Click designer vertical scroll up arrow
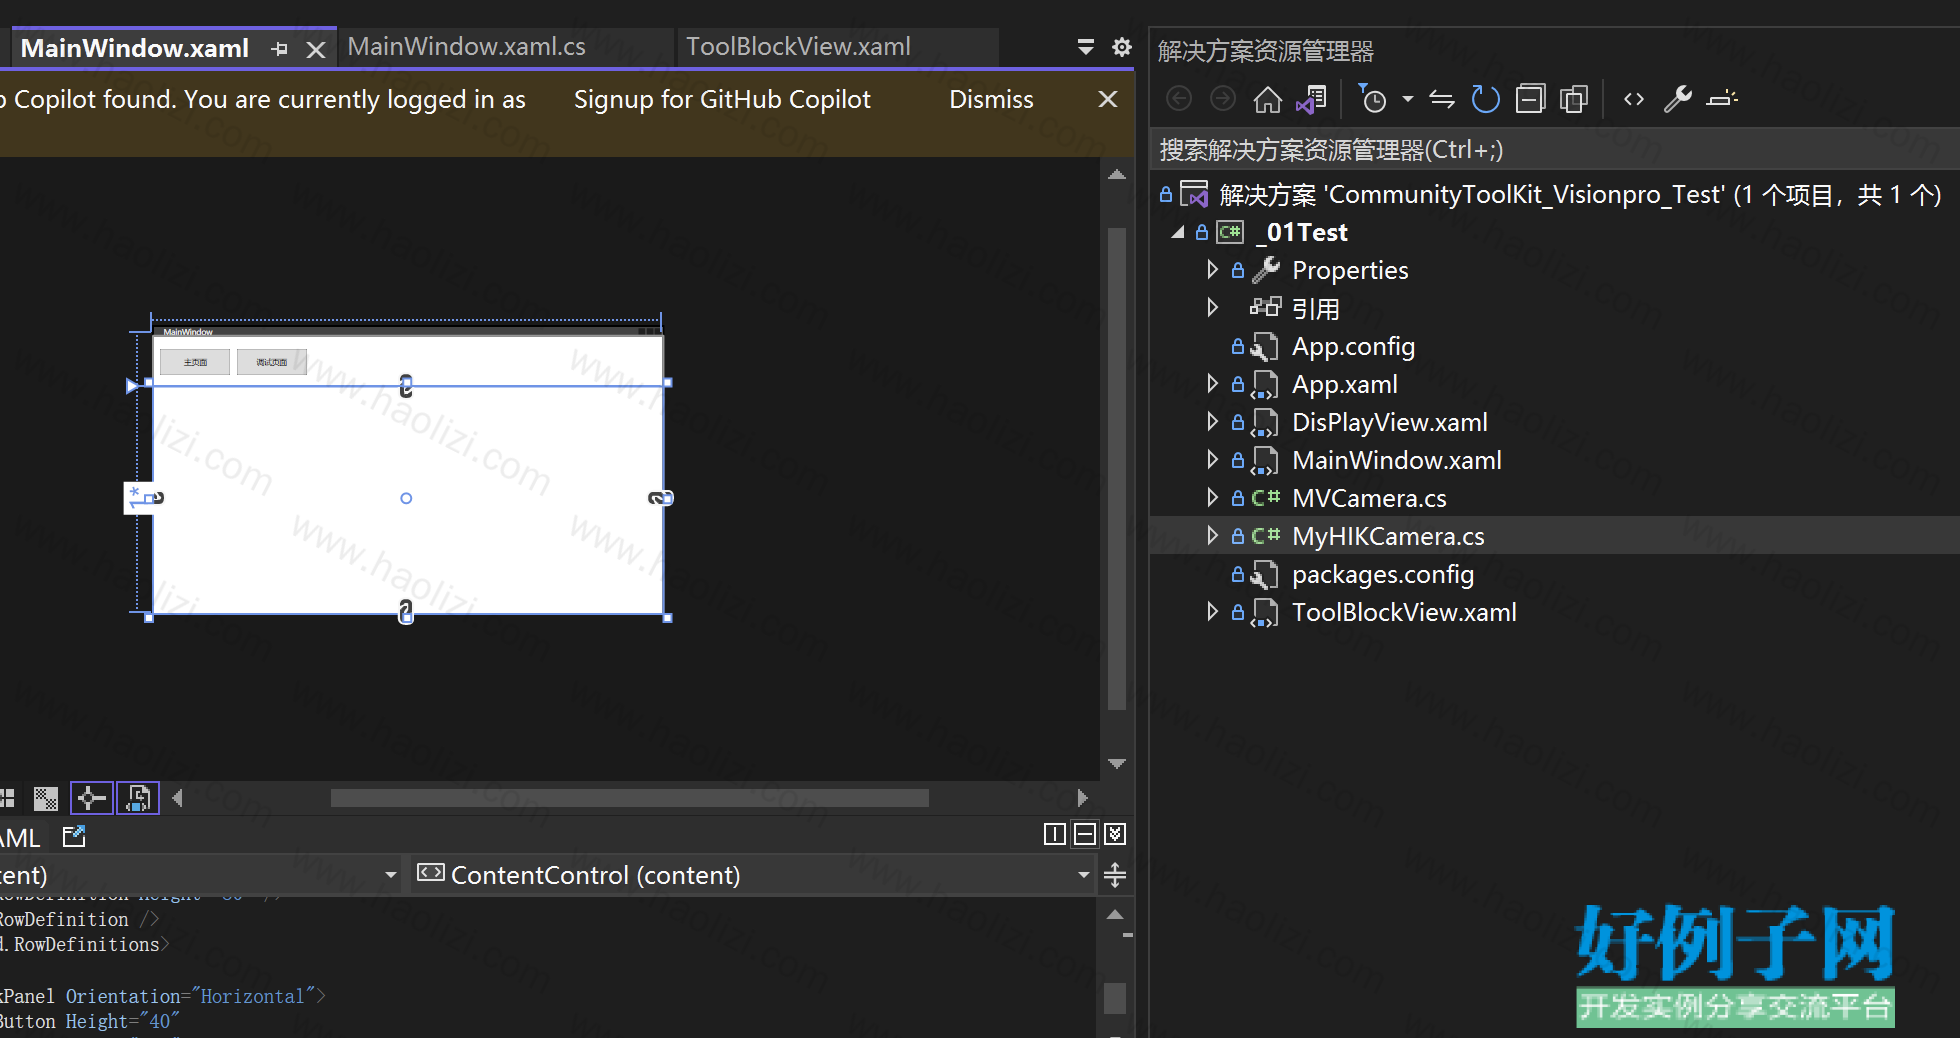 click(x=1117, y=175)
